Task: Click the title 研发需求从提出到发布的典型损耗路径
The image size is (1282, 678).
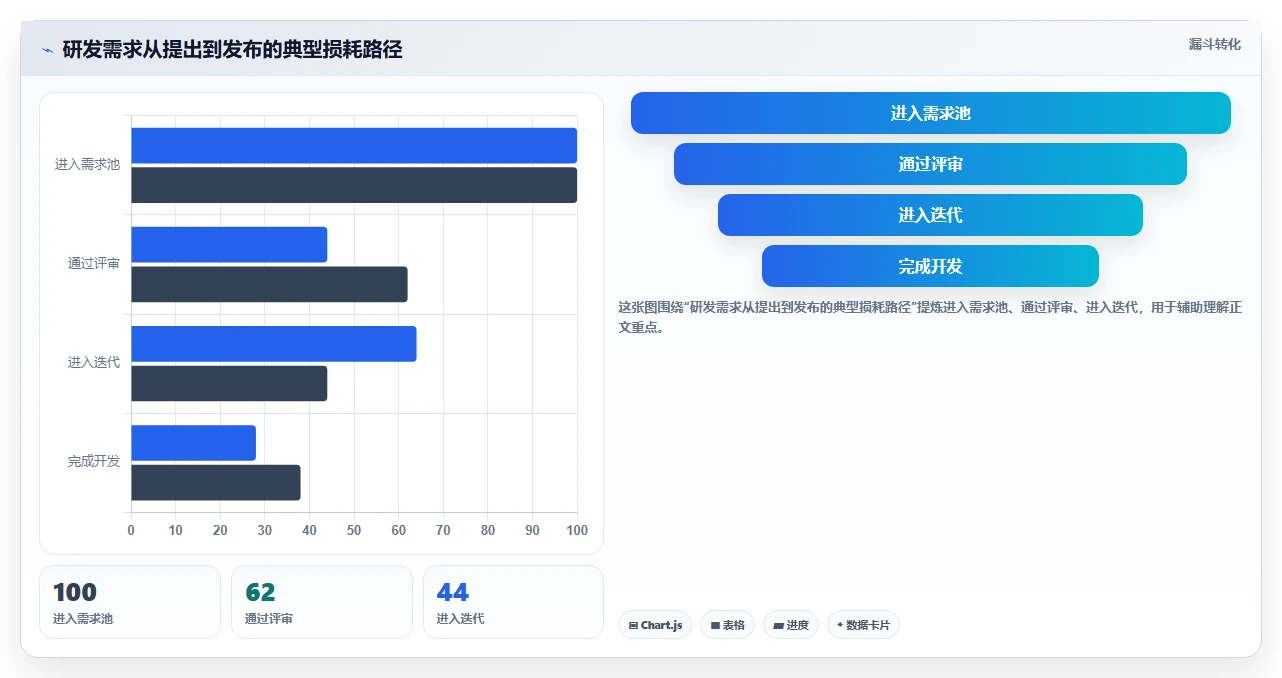Action: (232, 49)
